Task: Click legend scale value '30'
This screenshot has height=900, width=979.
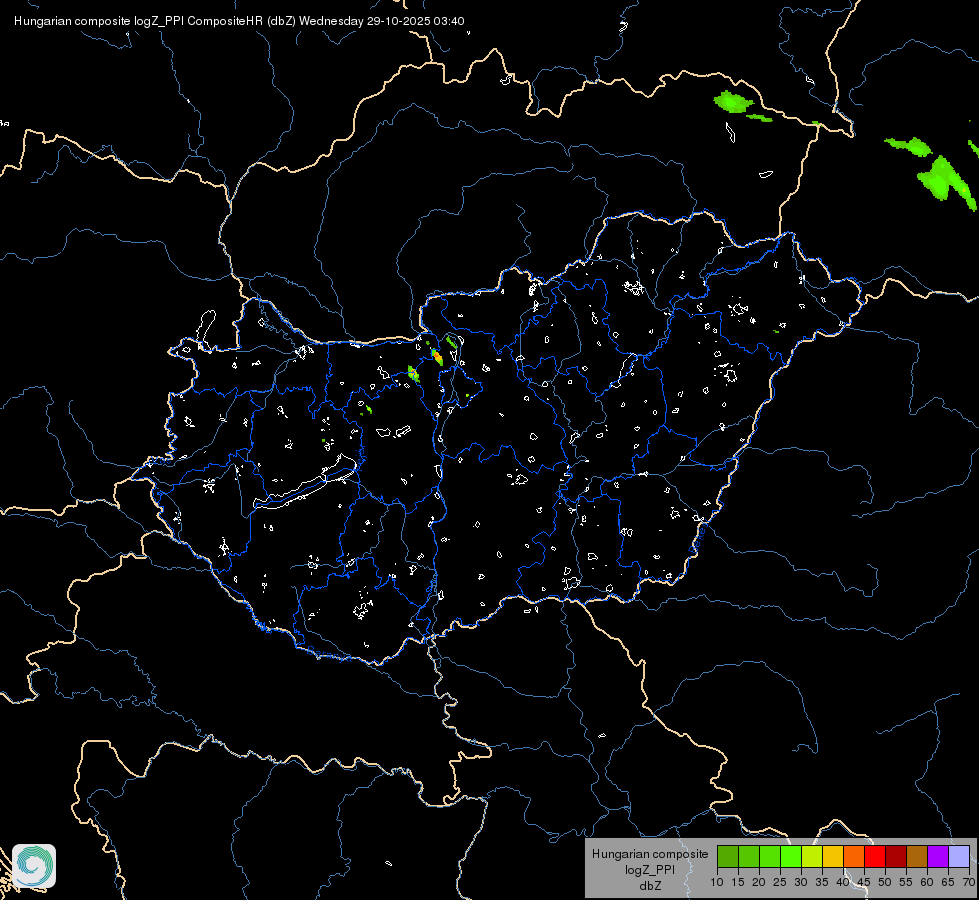Action: 801,882
